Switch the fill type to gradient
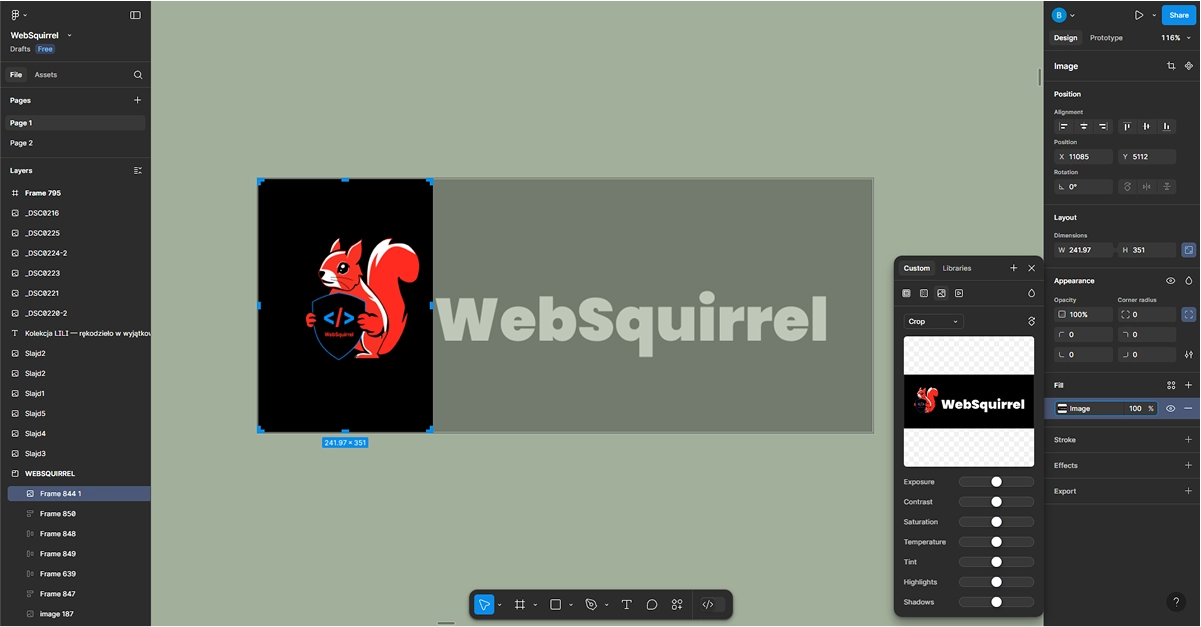 (x=924, y=293)
